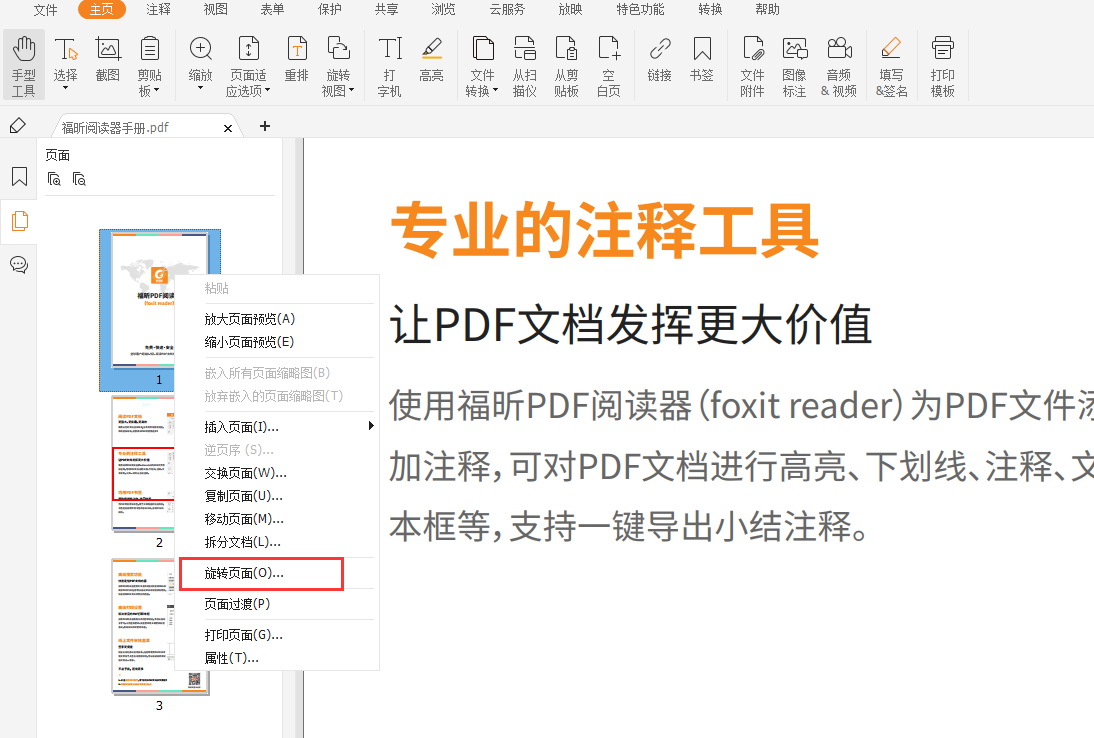Open Page Fit Options (页面适应选项)
Viewport: 1094px width, 738px height.
point(248,66)
